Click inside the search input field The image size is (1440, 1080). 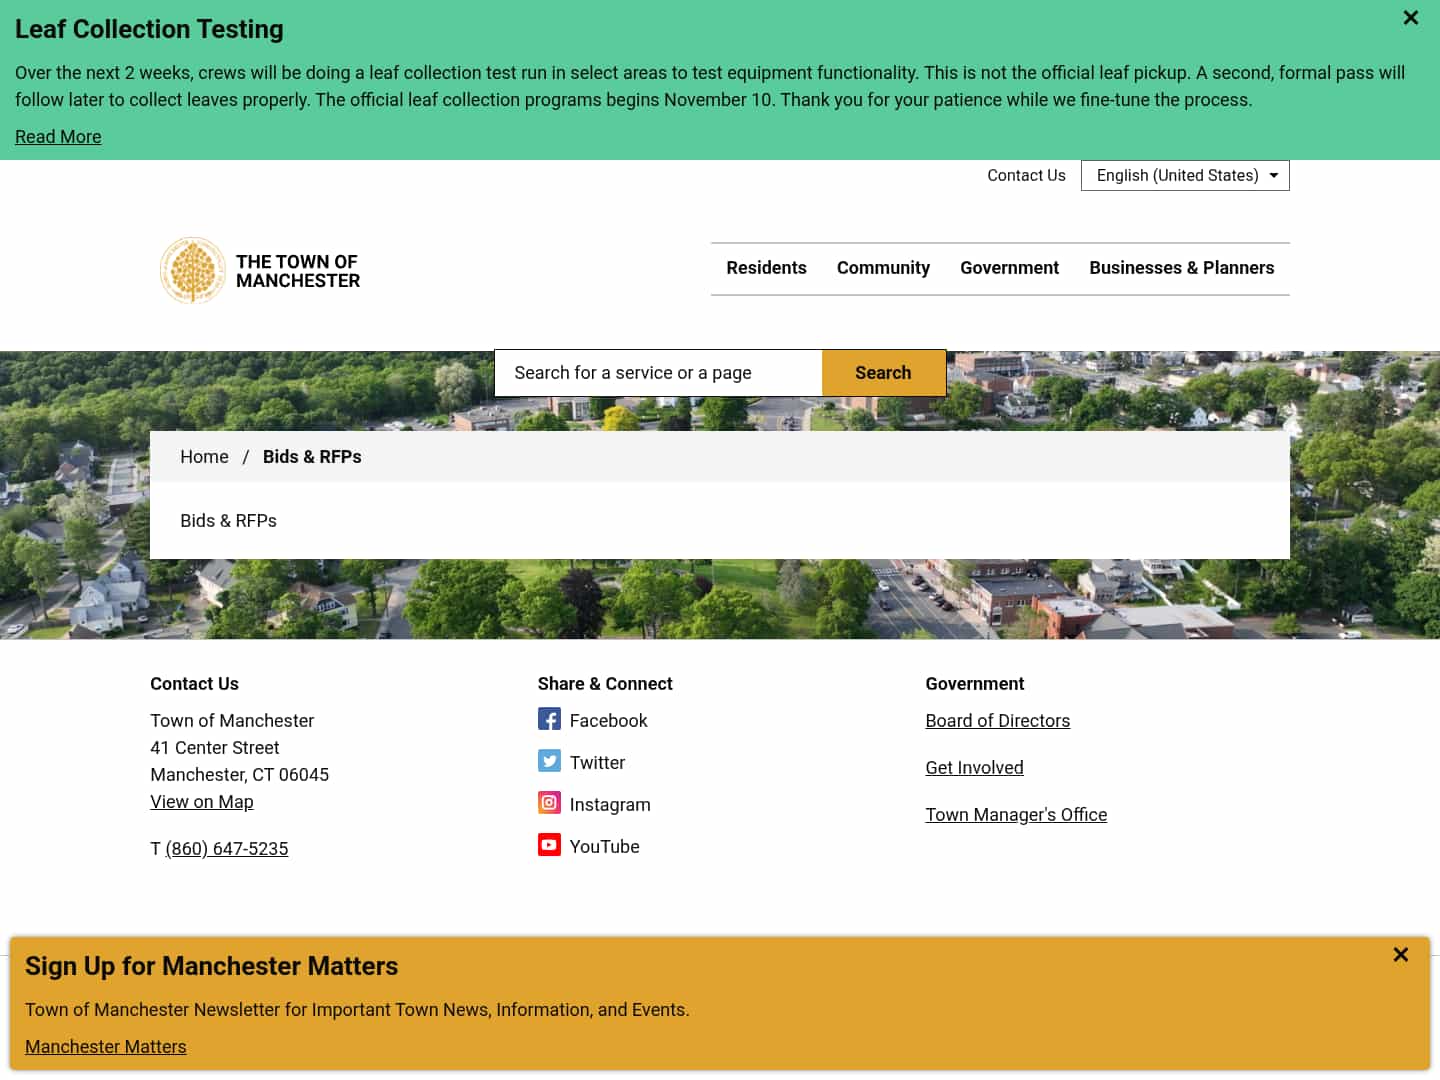tap(657, 372)
